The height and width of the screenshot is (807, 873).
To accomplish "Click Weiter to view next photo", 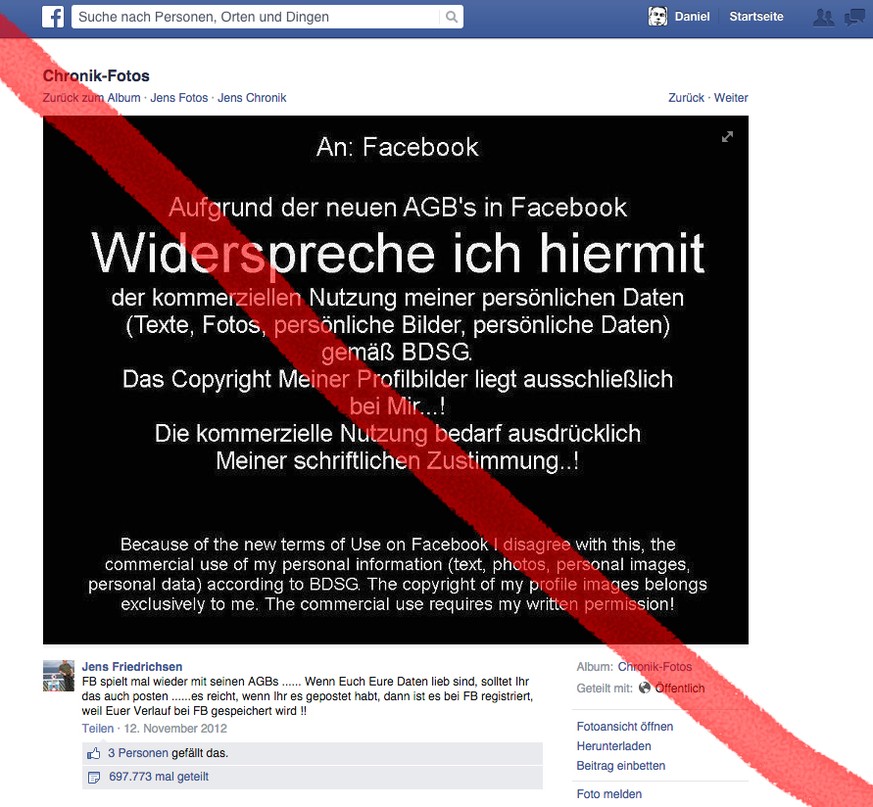I will tap(730, 98).
